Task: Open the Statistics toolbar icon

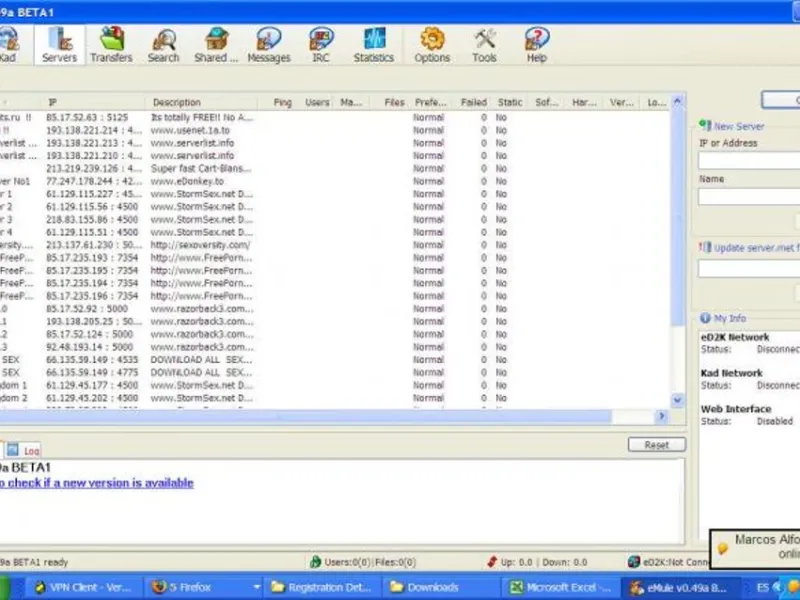Action: coord(374,44)
